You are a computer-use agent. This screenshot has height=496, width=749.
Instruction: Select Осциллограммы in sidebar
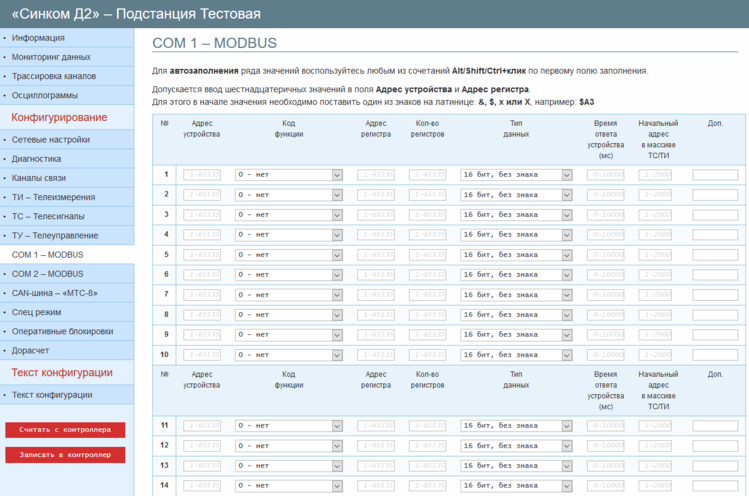pos(44,95)
